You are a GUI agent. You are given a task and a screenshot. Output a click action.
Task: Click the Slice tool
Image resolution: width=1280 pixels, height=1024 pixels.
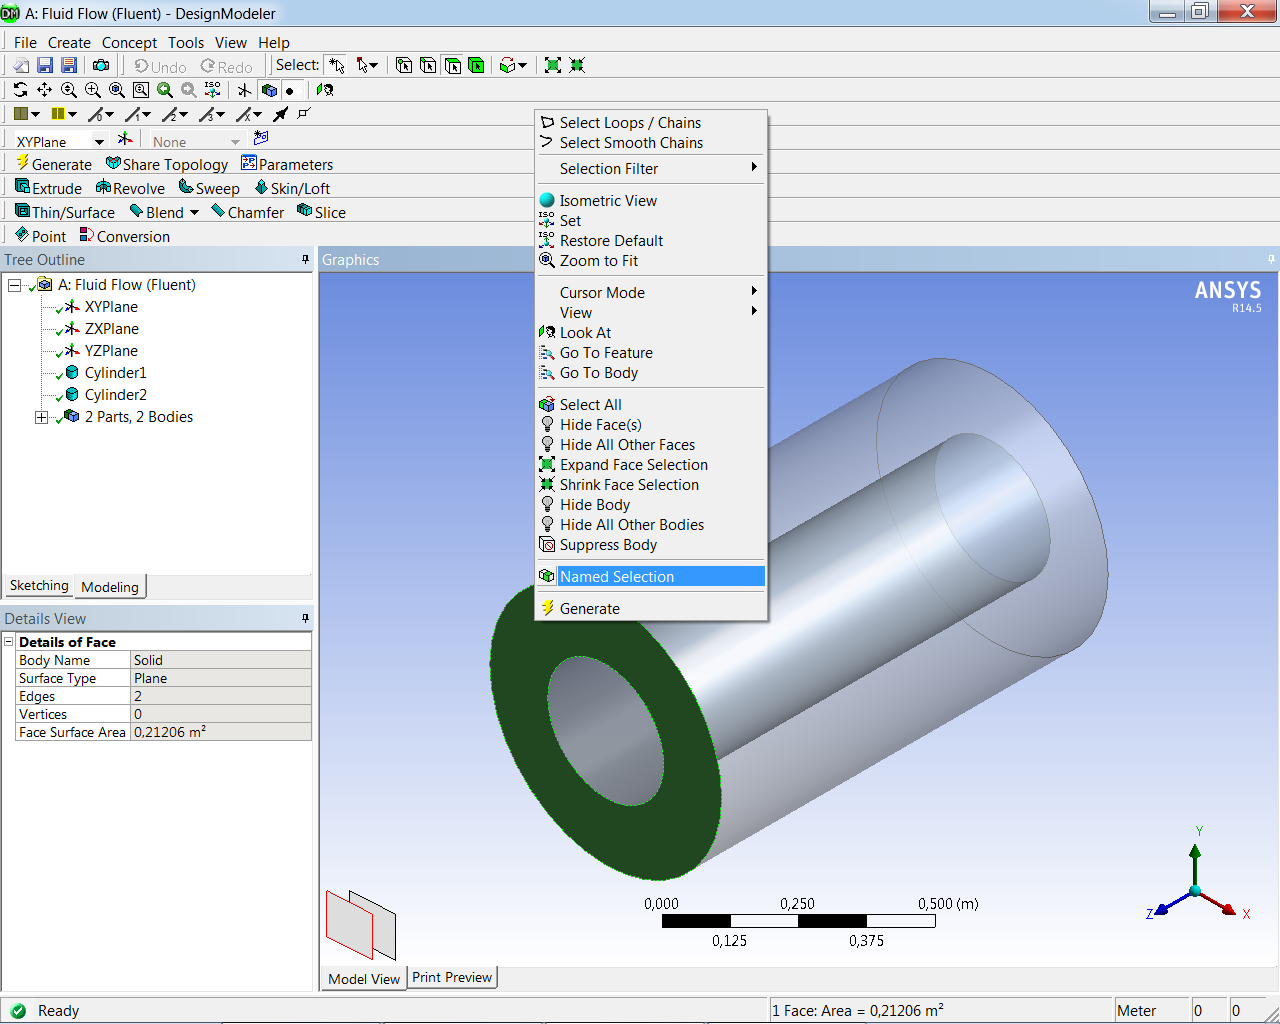[x=321, y=212]
